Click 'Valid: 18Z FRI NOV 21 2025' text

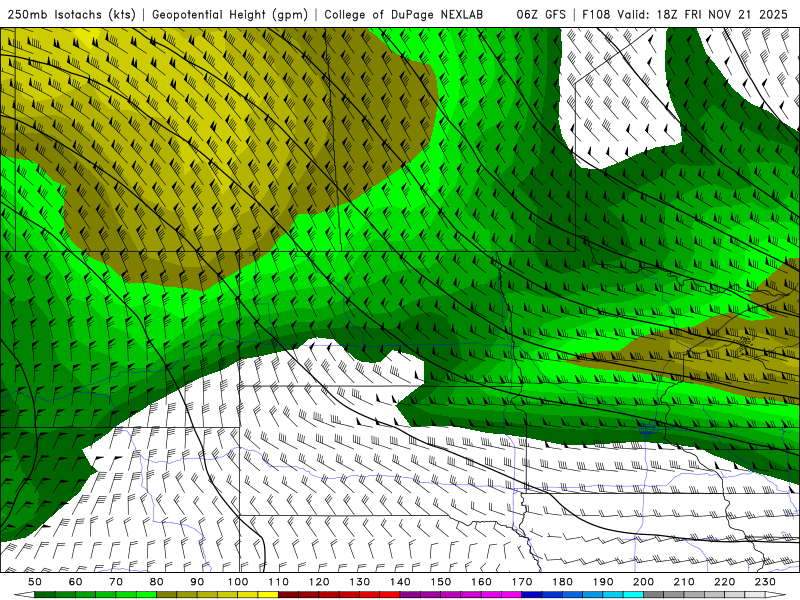click(x=703, y=15)
